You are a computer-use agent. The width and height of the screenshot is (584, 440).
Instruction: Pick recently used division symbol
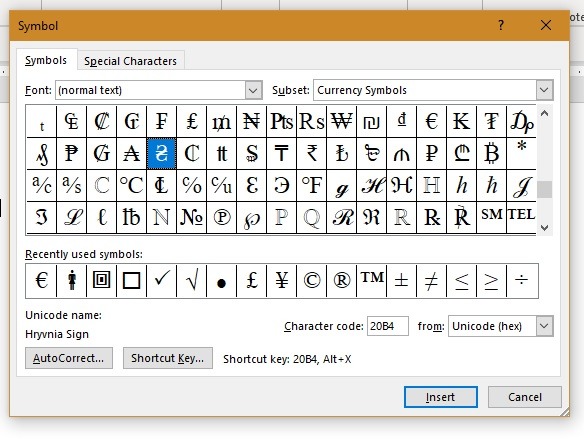coord(521,281)
